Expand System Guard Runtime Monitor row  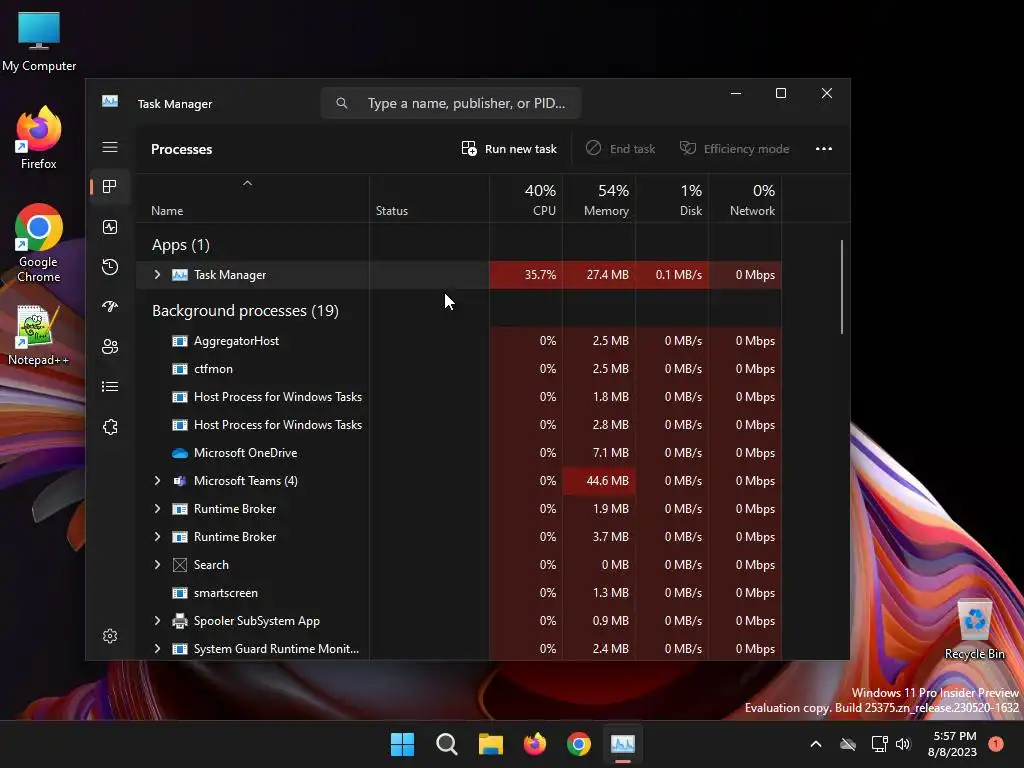(157, 649)
